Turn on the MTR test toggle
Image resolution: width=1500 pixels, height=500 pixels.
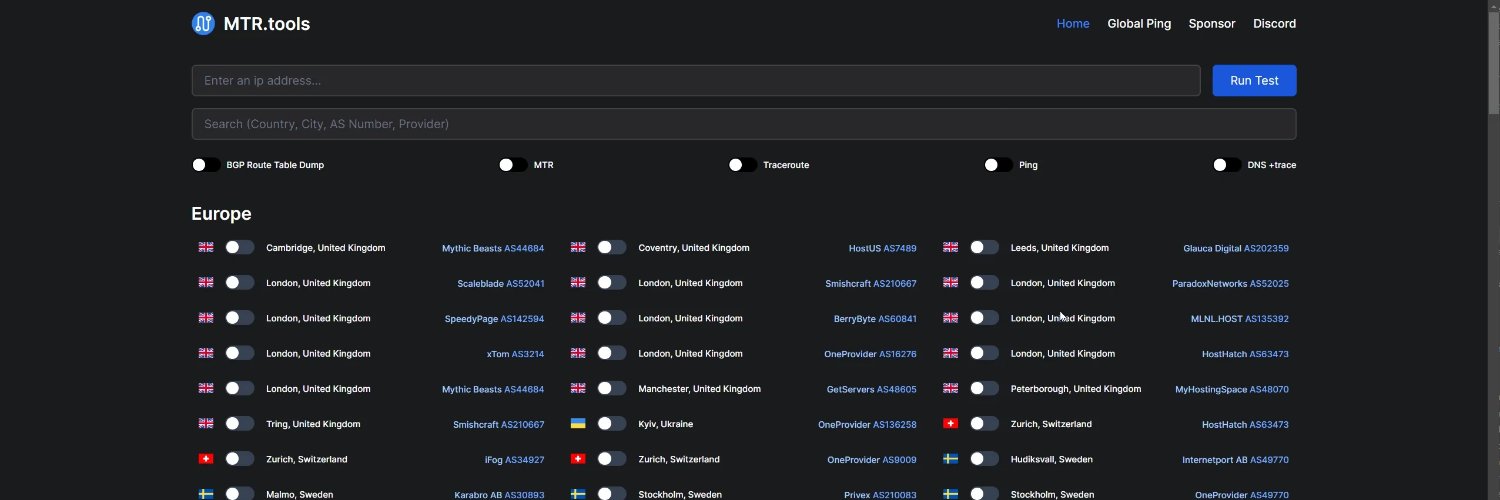pos(513,165)
